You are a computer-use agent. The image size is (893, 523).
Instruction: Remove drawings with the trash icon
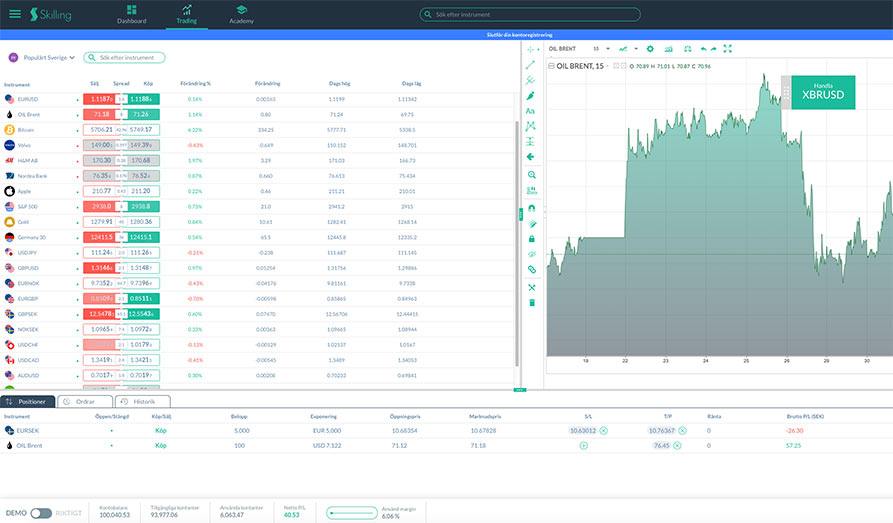pos(532,303)
